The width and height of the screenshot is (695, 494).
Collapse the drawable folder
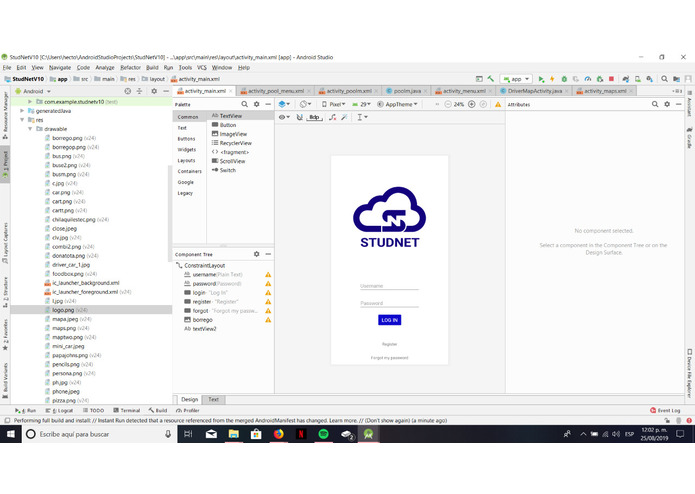pyautogui.click(x=30, y=129)
